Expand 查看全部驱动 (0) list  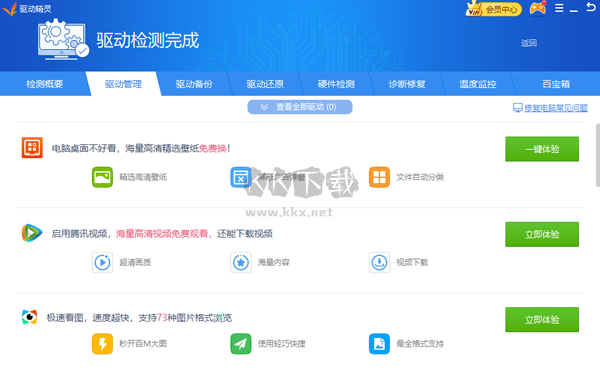300,107
